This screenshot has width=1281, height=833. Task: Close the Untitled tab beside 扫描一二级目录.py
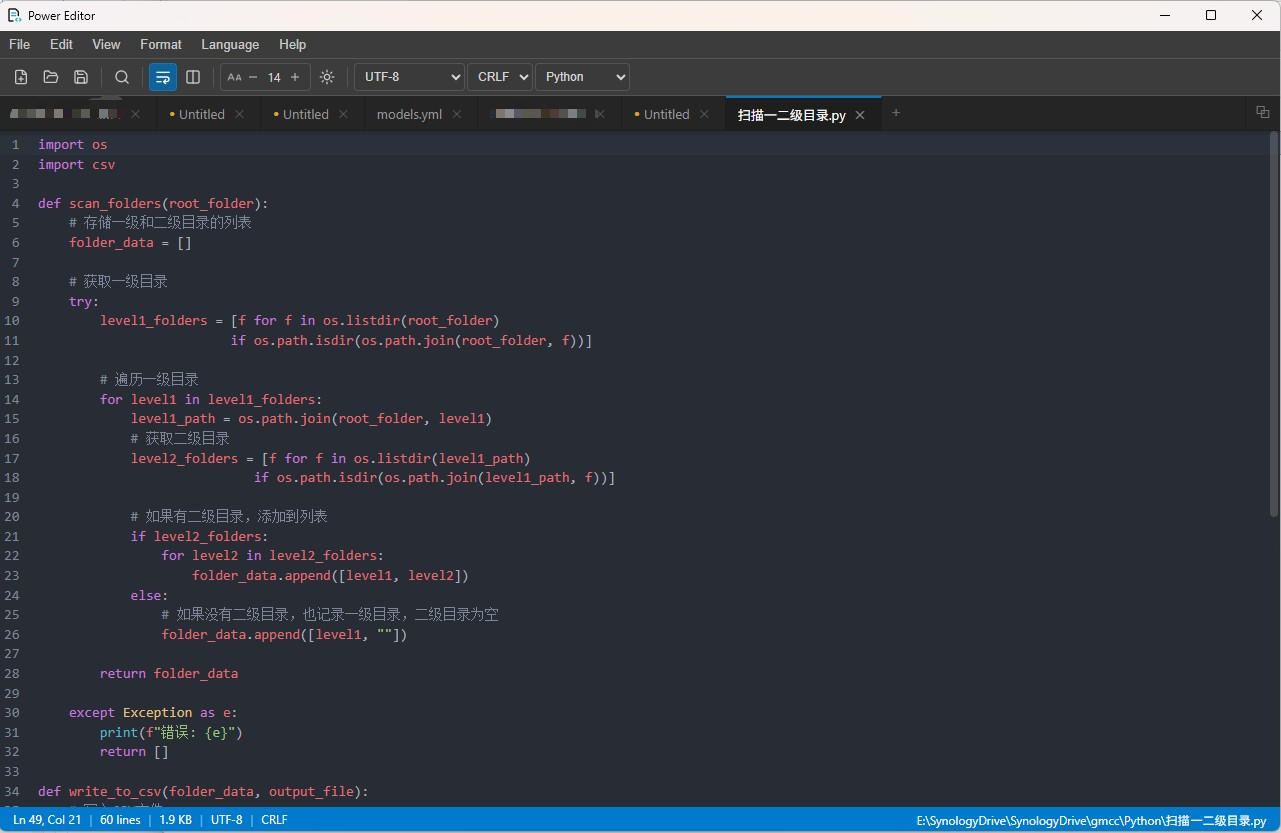point(705,114)
